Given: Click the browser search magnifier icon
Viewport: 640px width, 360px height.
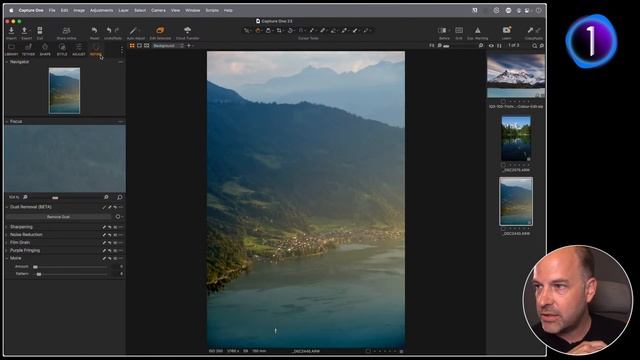Looking at the screenshot, I should (534, 46).
